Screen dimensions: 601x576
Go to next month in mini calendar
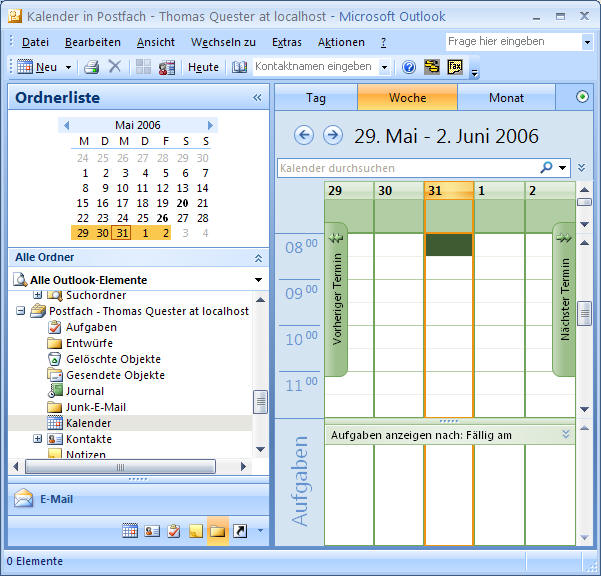[x=210, y=125]
